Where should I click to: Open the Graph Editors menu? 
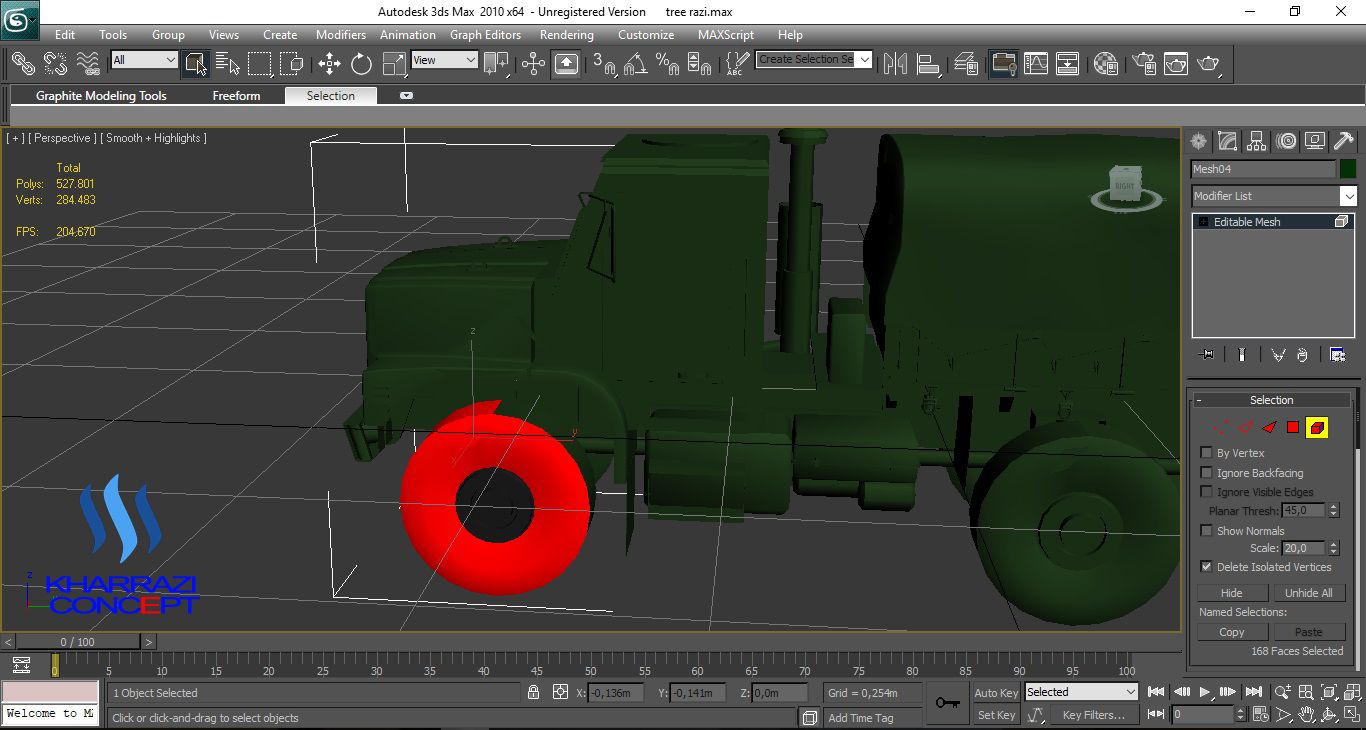(x=485, y=35)
